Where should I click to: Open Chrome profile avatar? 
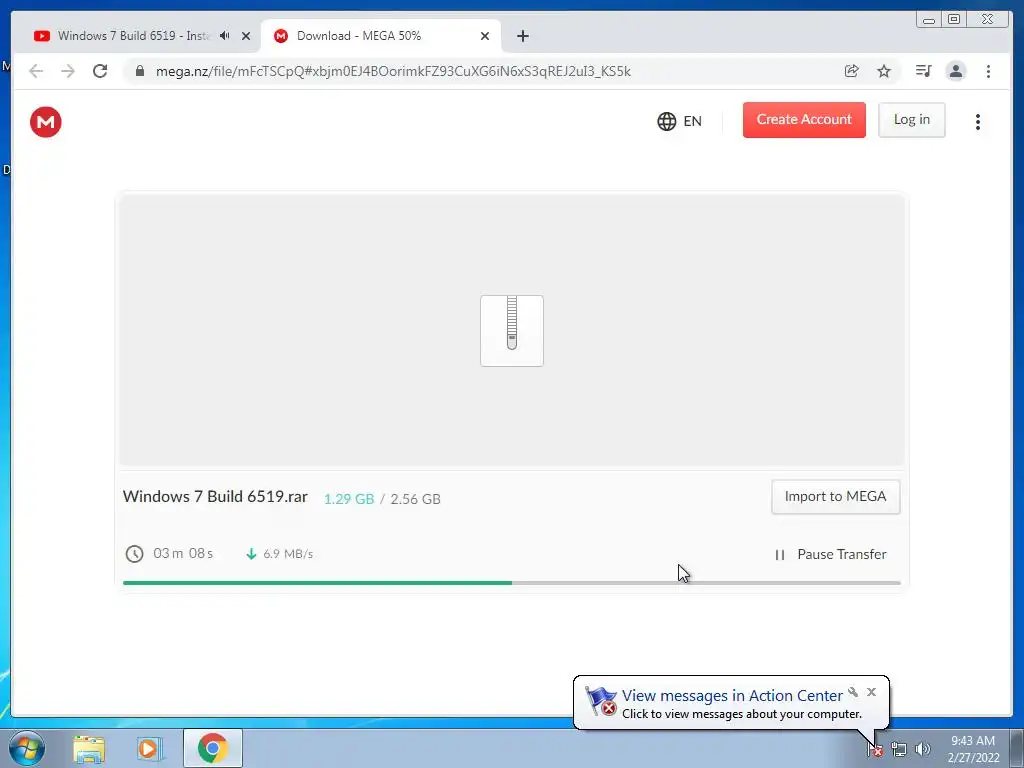click(x=955, y=71)
